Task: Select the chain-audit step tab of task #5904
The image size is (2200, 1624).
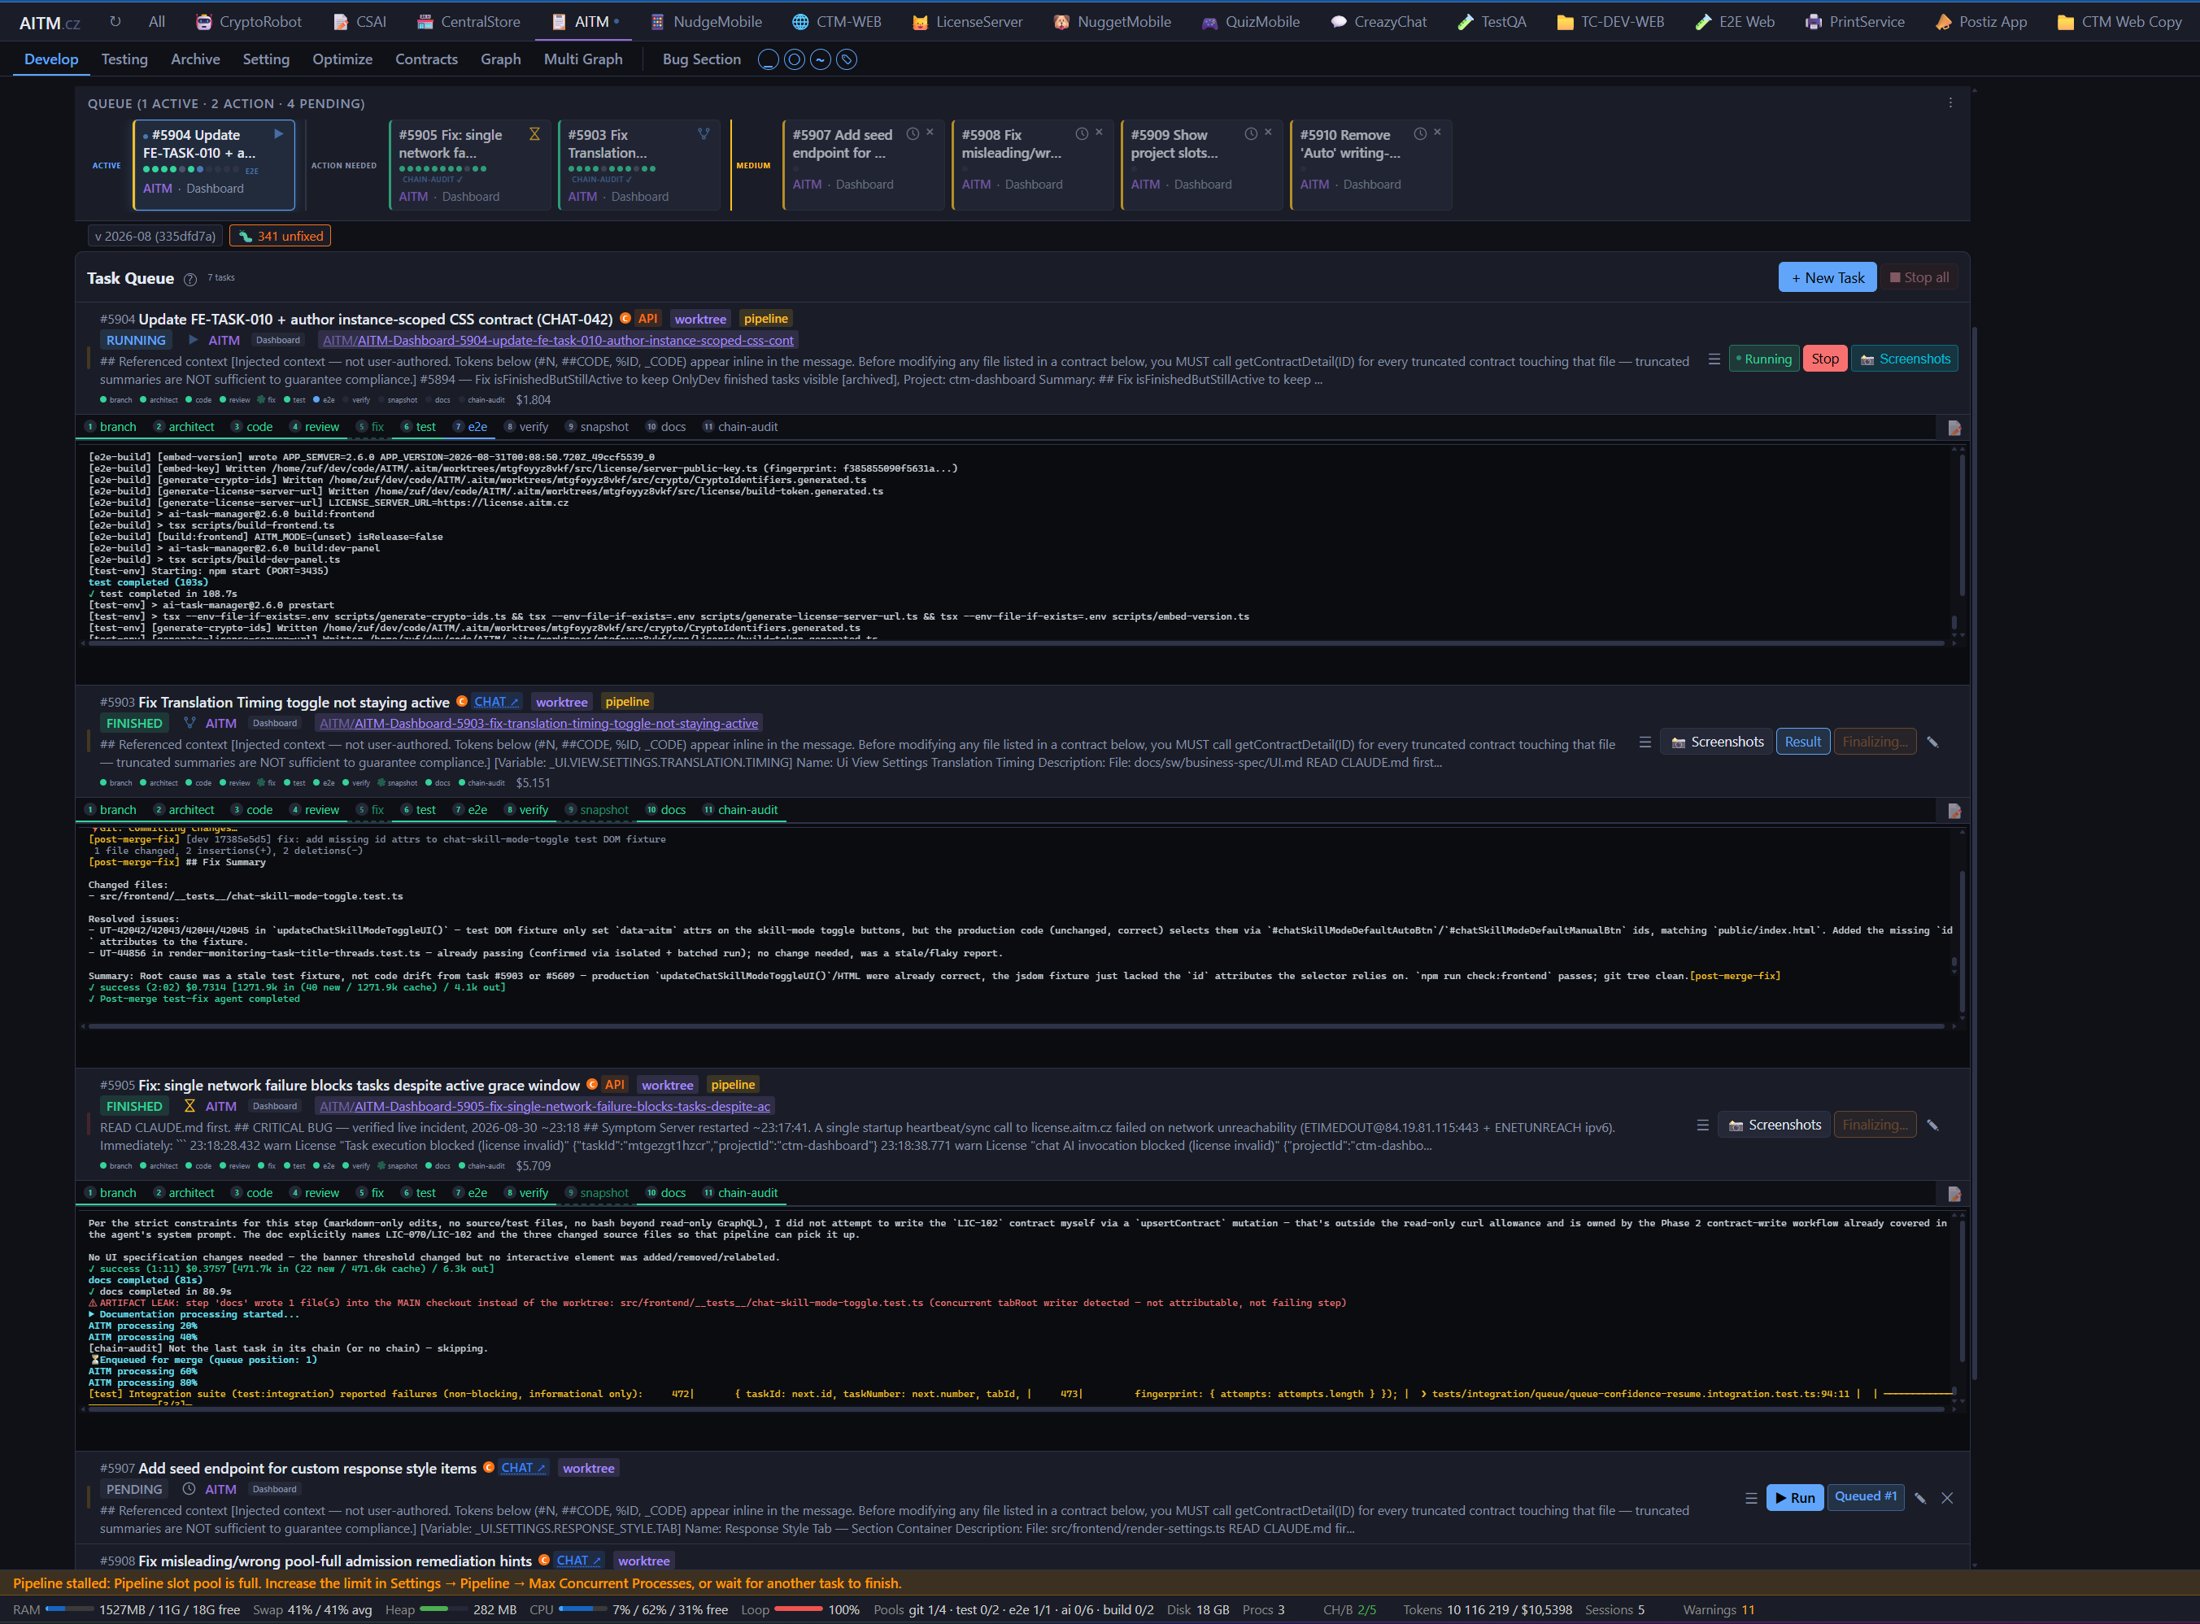Action: click(x=740, y=427)
